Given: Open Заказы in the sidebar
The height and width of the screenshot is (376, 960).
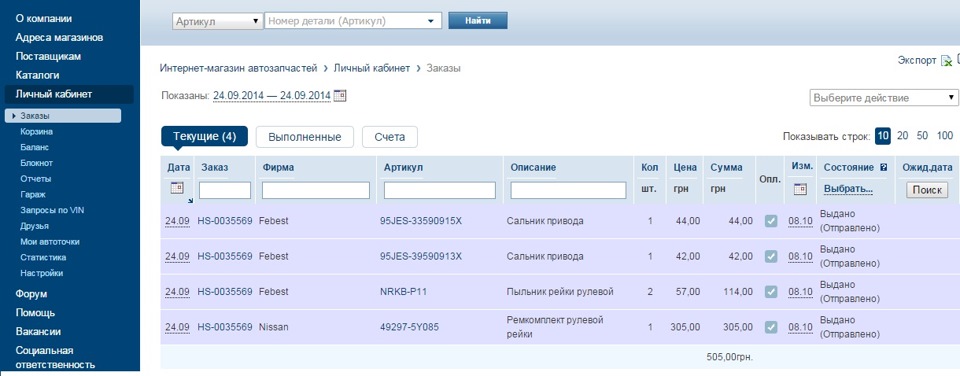Looking at the screenshot, I should [x=62, y=116].
